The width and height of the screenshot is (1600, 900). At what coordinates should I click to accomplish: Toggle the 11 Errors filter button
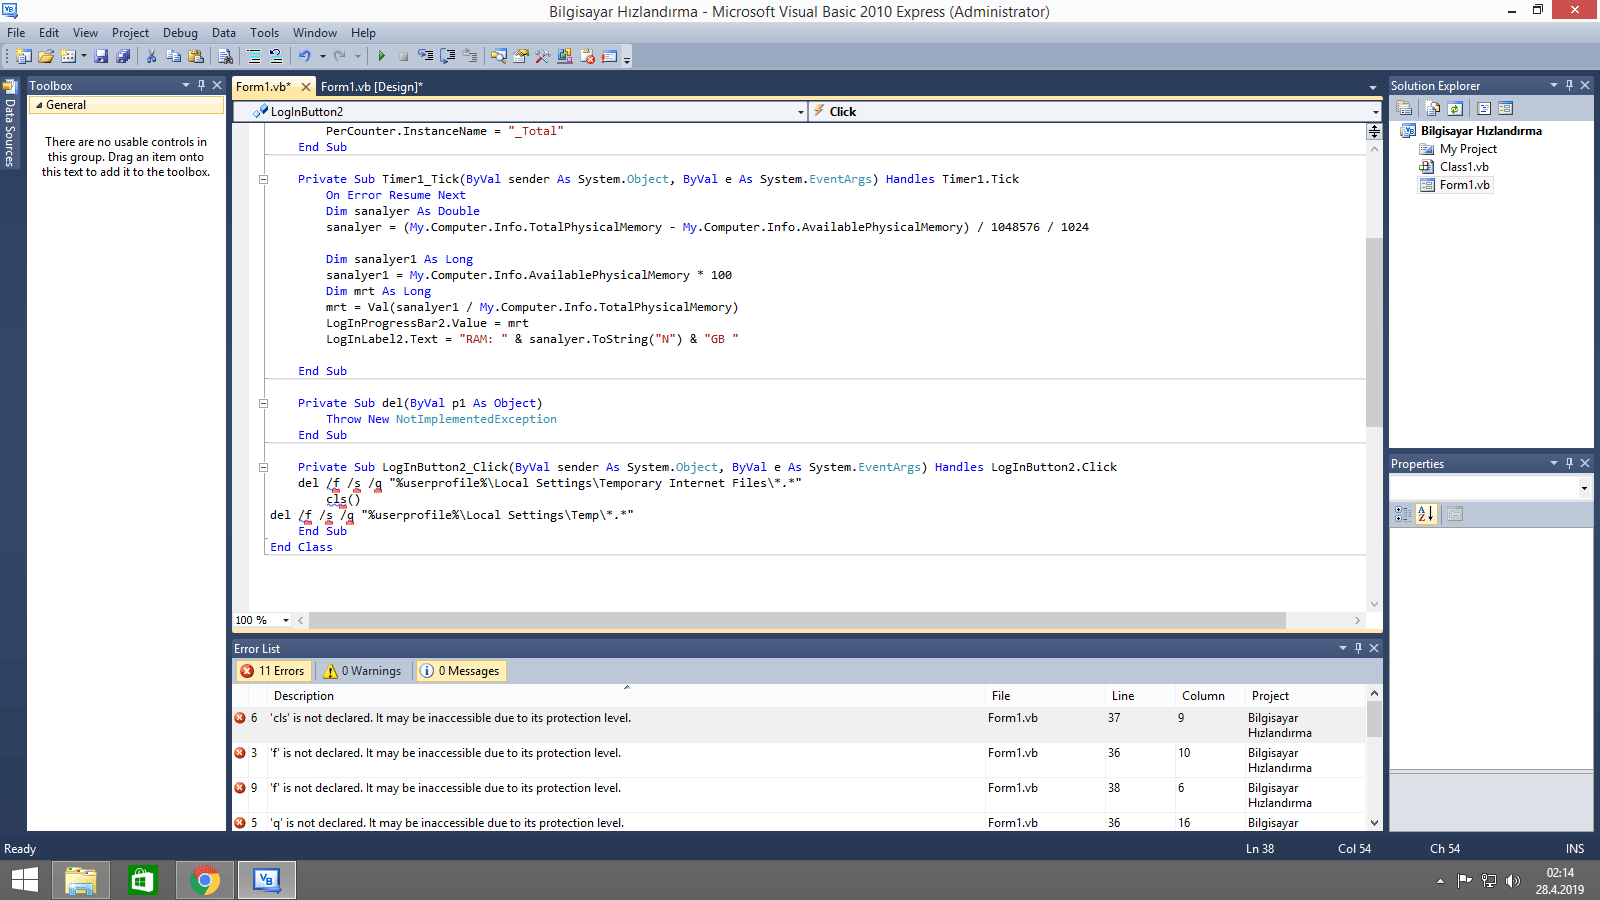[x=272, y=671]
